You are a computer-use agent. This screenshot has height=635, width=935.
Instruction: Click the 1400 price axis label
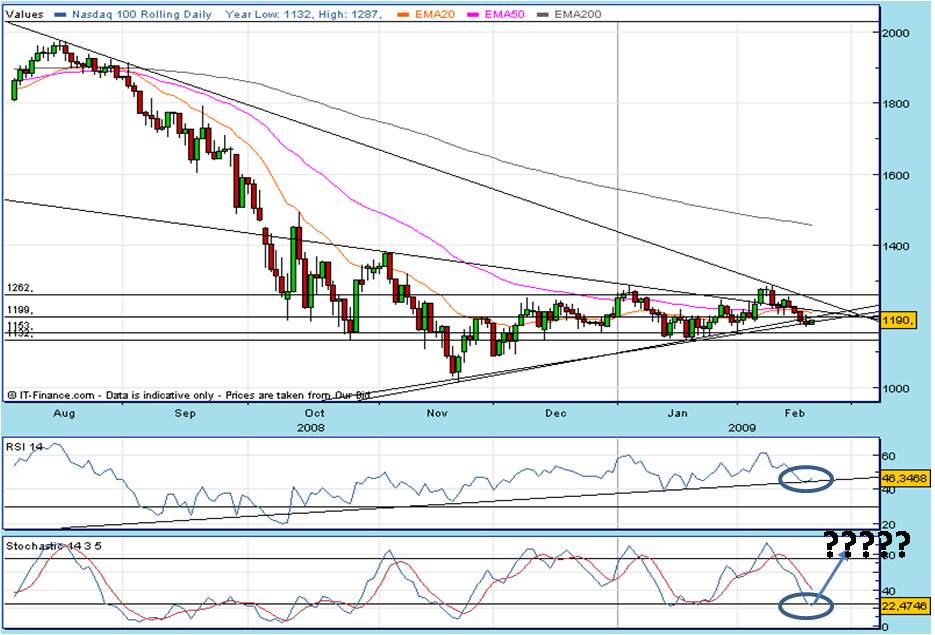pyautogui.click(x=896, y=246)
